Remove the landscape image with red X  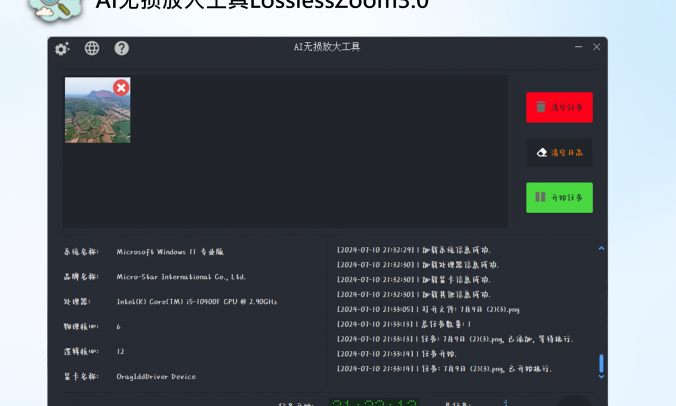click(121, 87)
